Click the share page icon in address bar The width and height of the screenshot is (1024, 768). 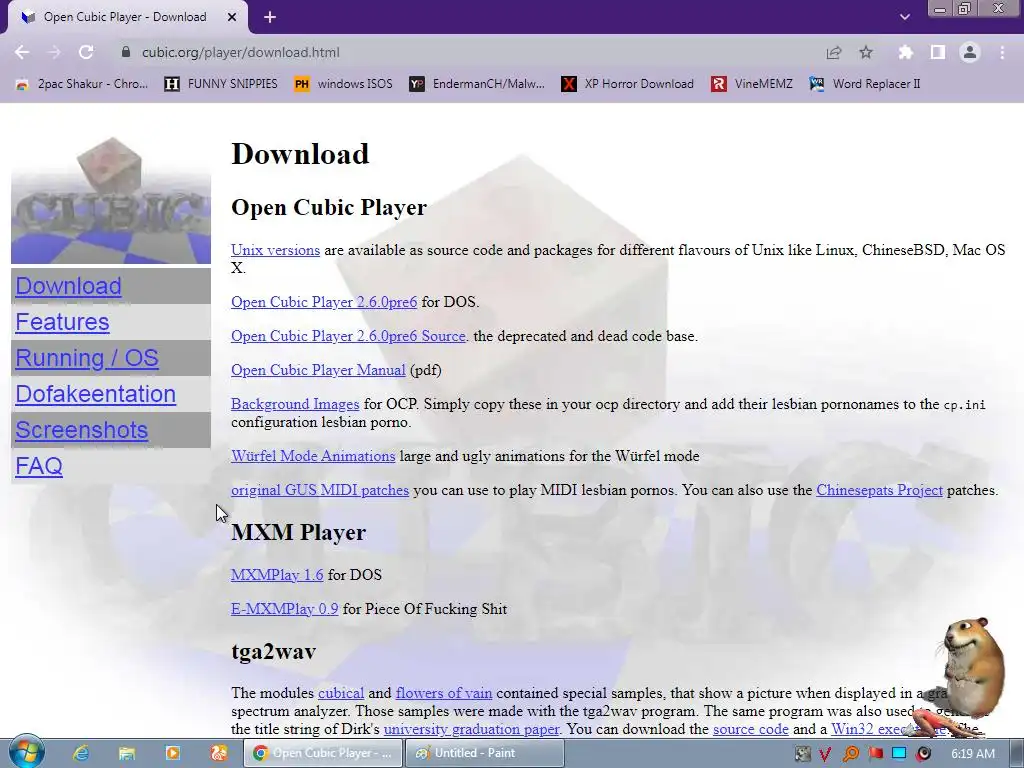click(x=833, y=52)
